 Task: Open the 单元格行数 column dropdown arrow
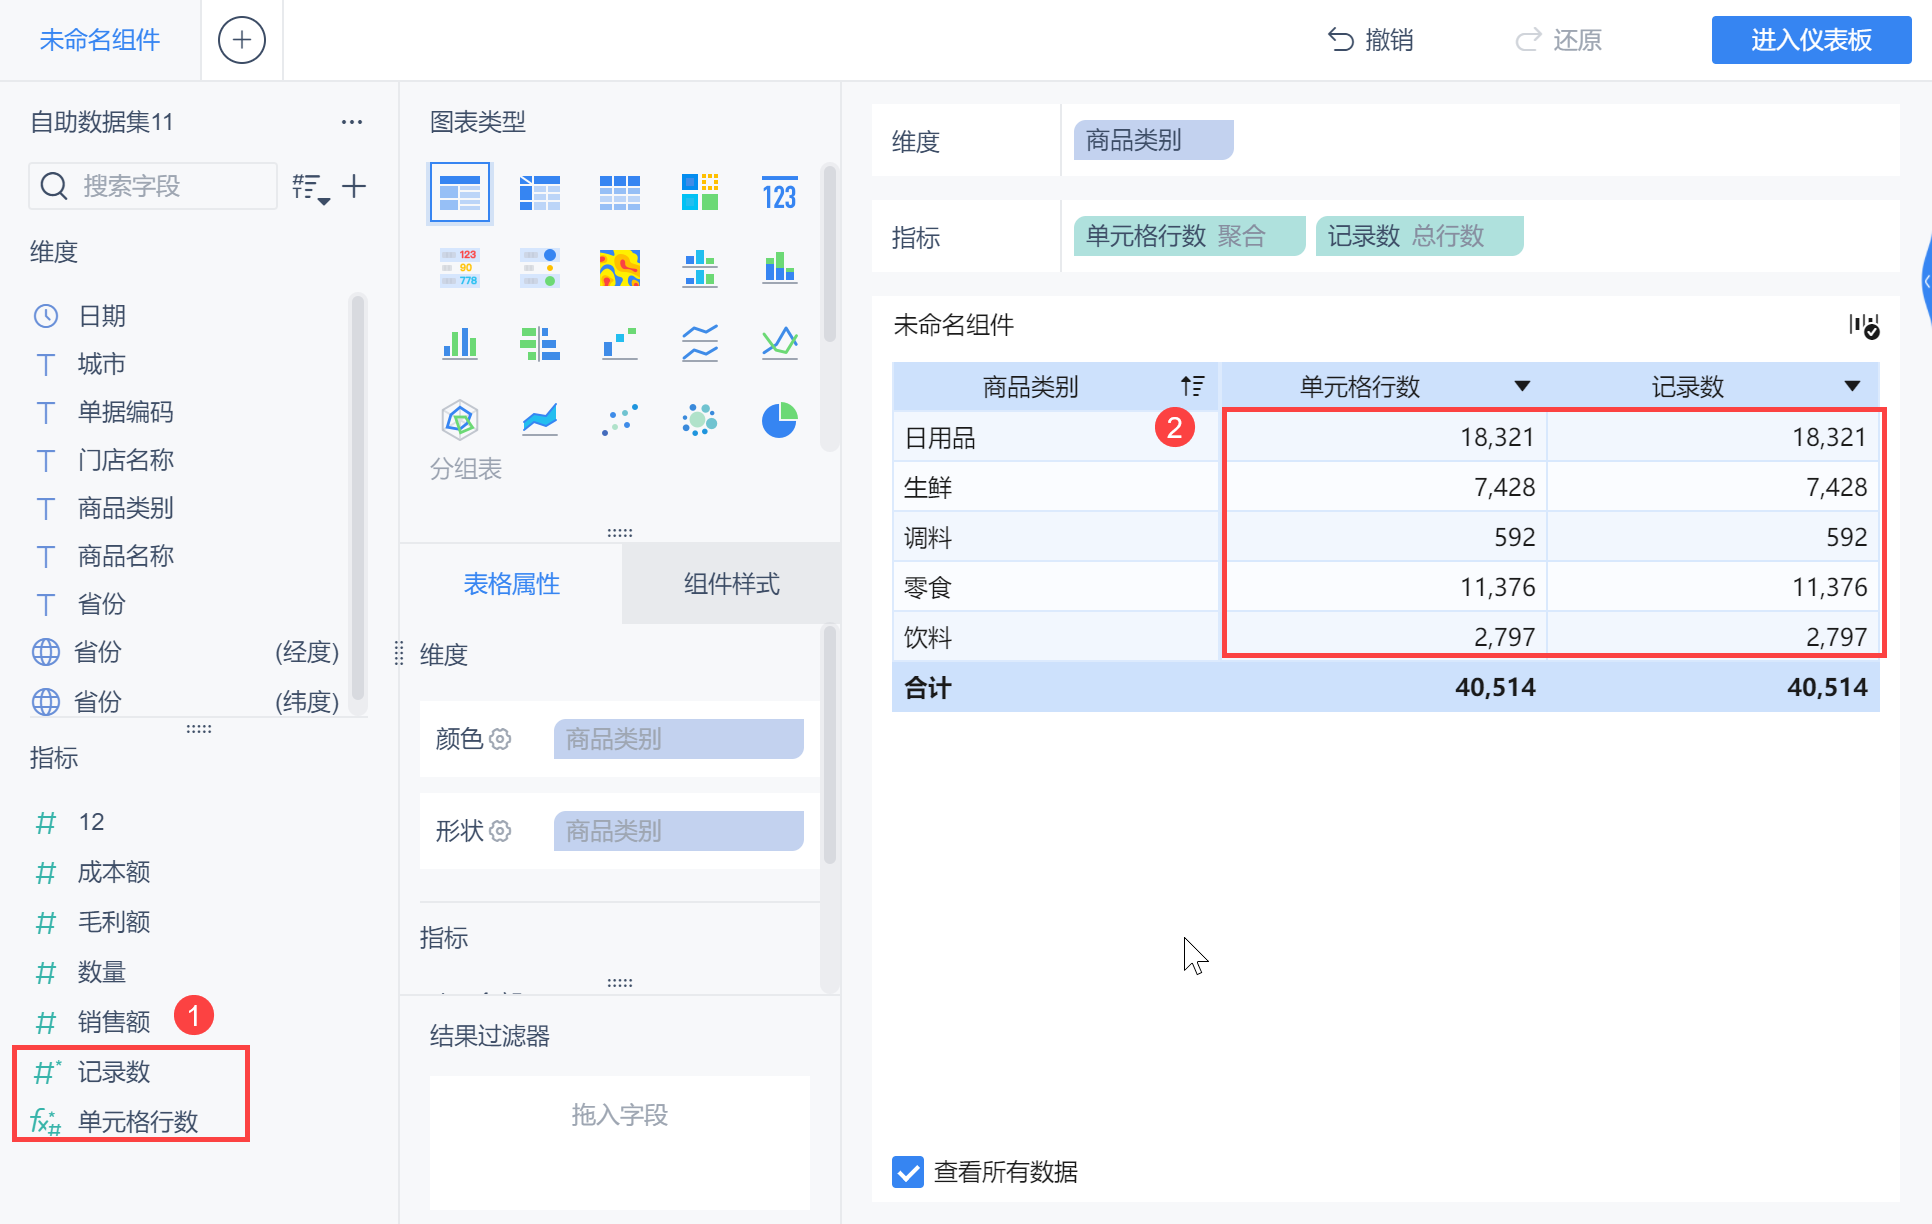[1522, 386]
